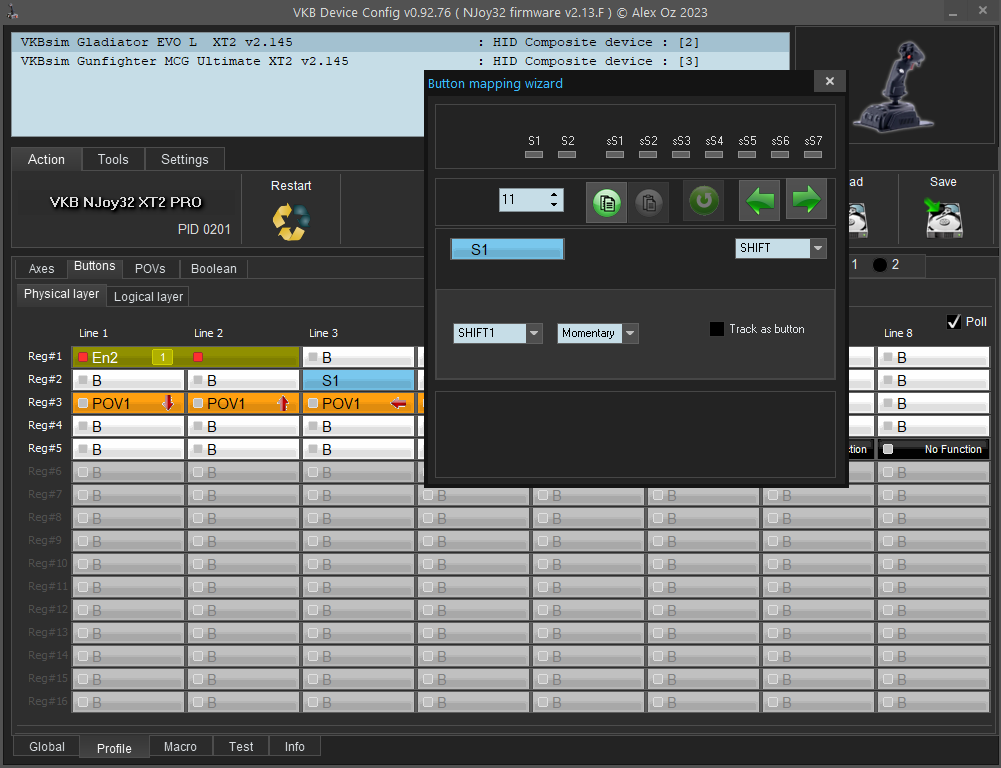This screenshot has height=768, width=1001.
Task: Click the Save hard drive icon
Action: pyautogui.click(x=943, y=217)
